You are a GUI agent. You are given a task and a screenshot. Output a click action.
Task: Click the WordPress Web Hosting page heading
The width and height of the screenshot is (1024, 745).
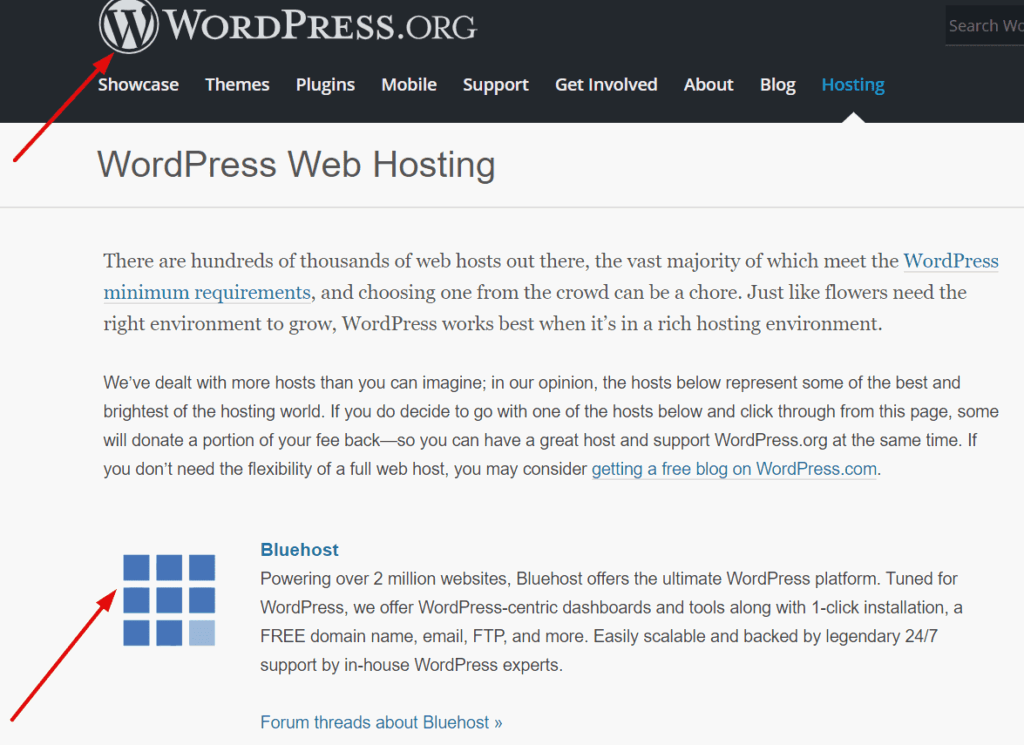coord(296,164)
